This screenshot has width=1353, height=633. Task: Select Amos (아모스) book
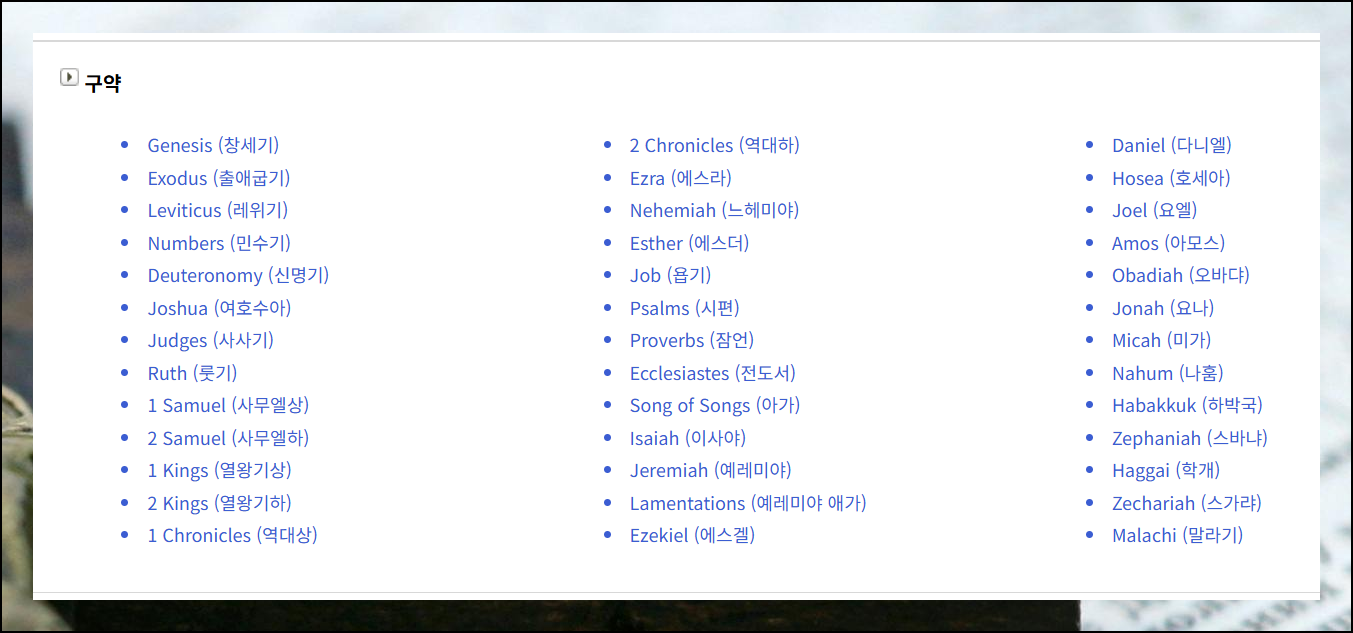pyautogui.click(x=1168, y=243)
